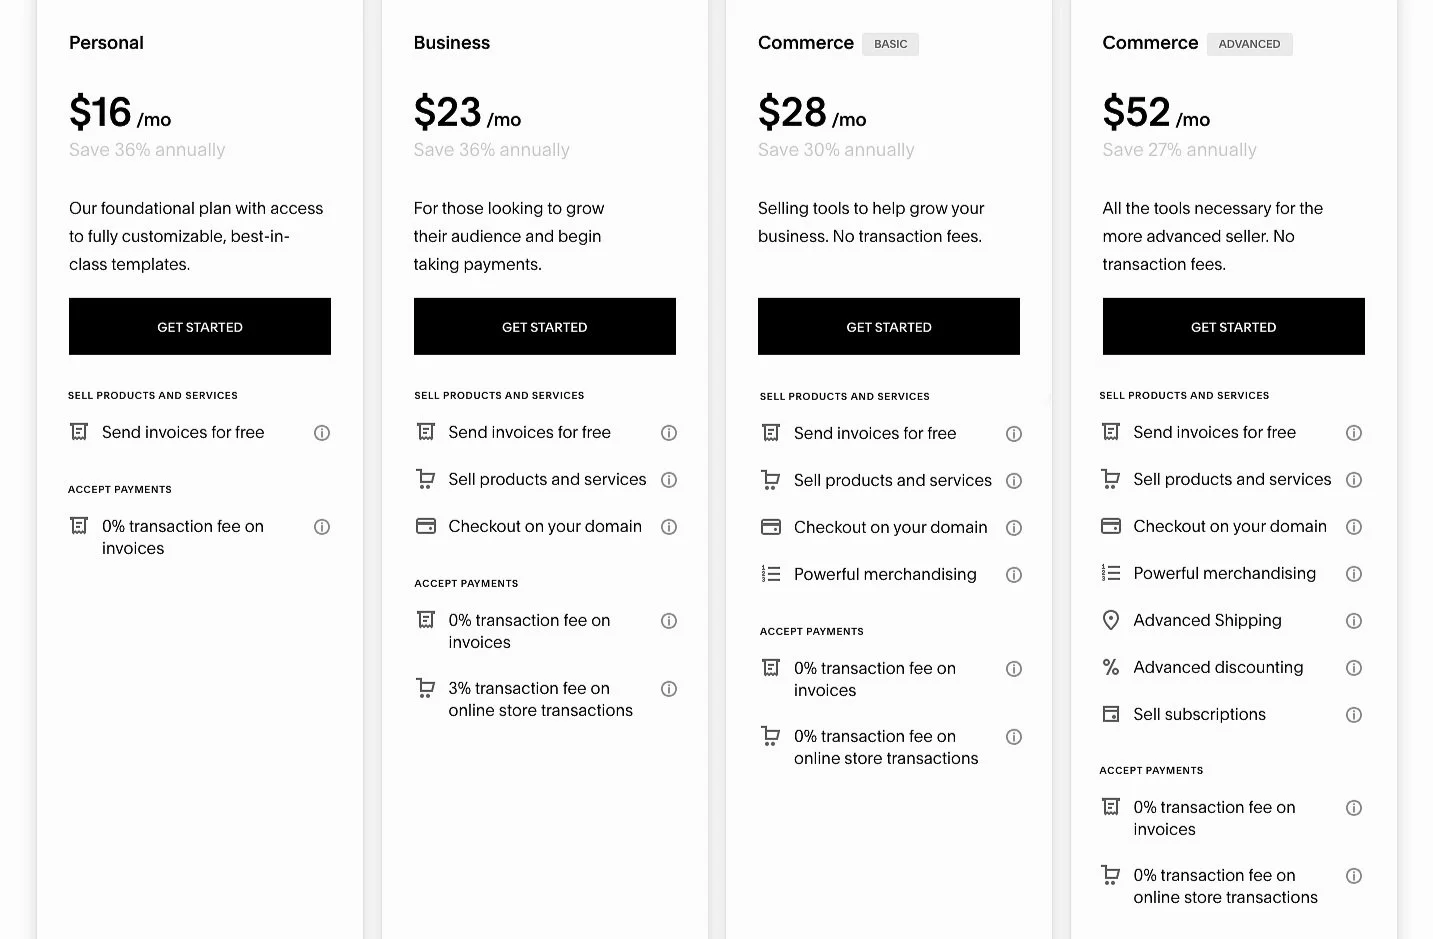The image size is (1433, 939).
Task: Click the BASIC badge next to Commerce
Action: pyautogui.click(x=891, y=44)
